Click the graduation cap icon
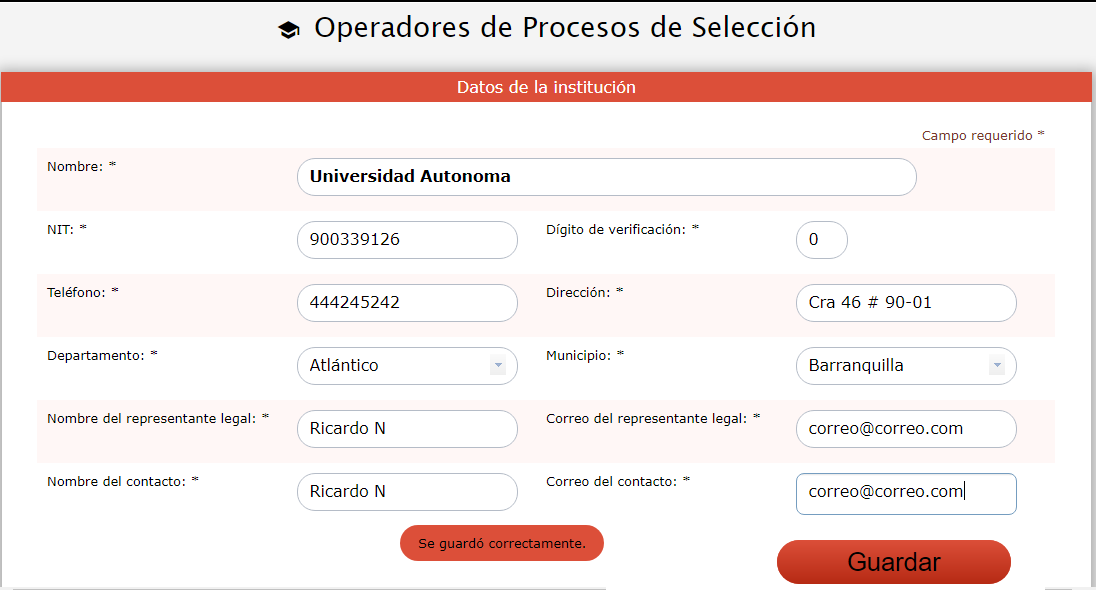The height and width of the screenshot is (590, 1096). click(289, 31)
